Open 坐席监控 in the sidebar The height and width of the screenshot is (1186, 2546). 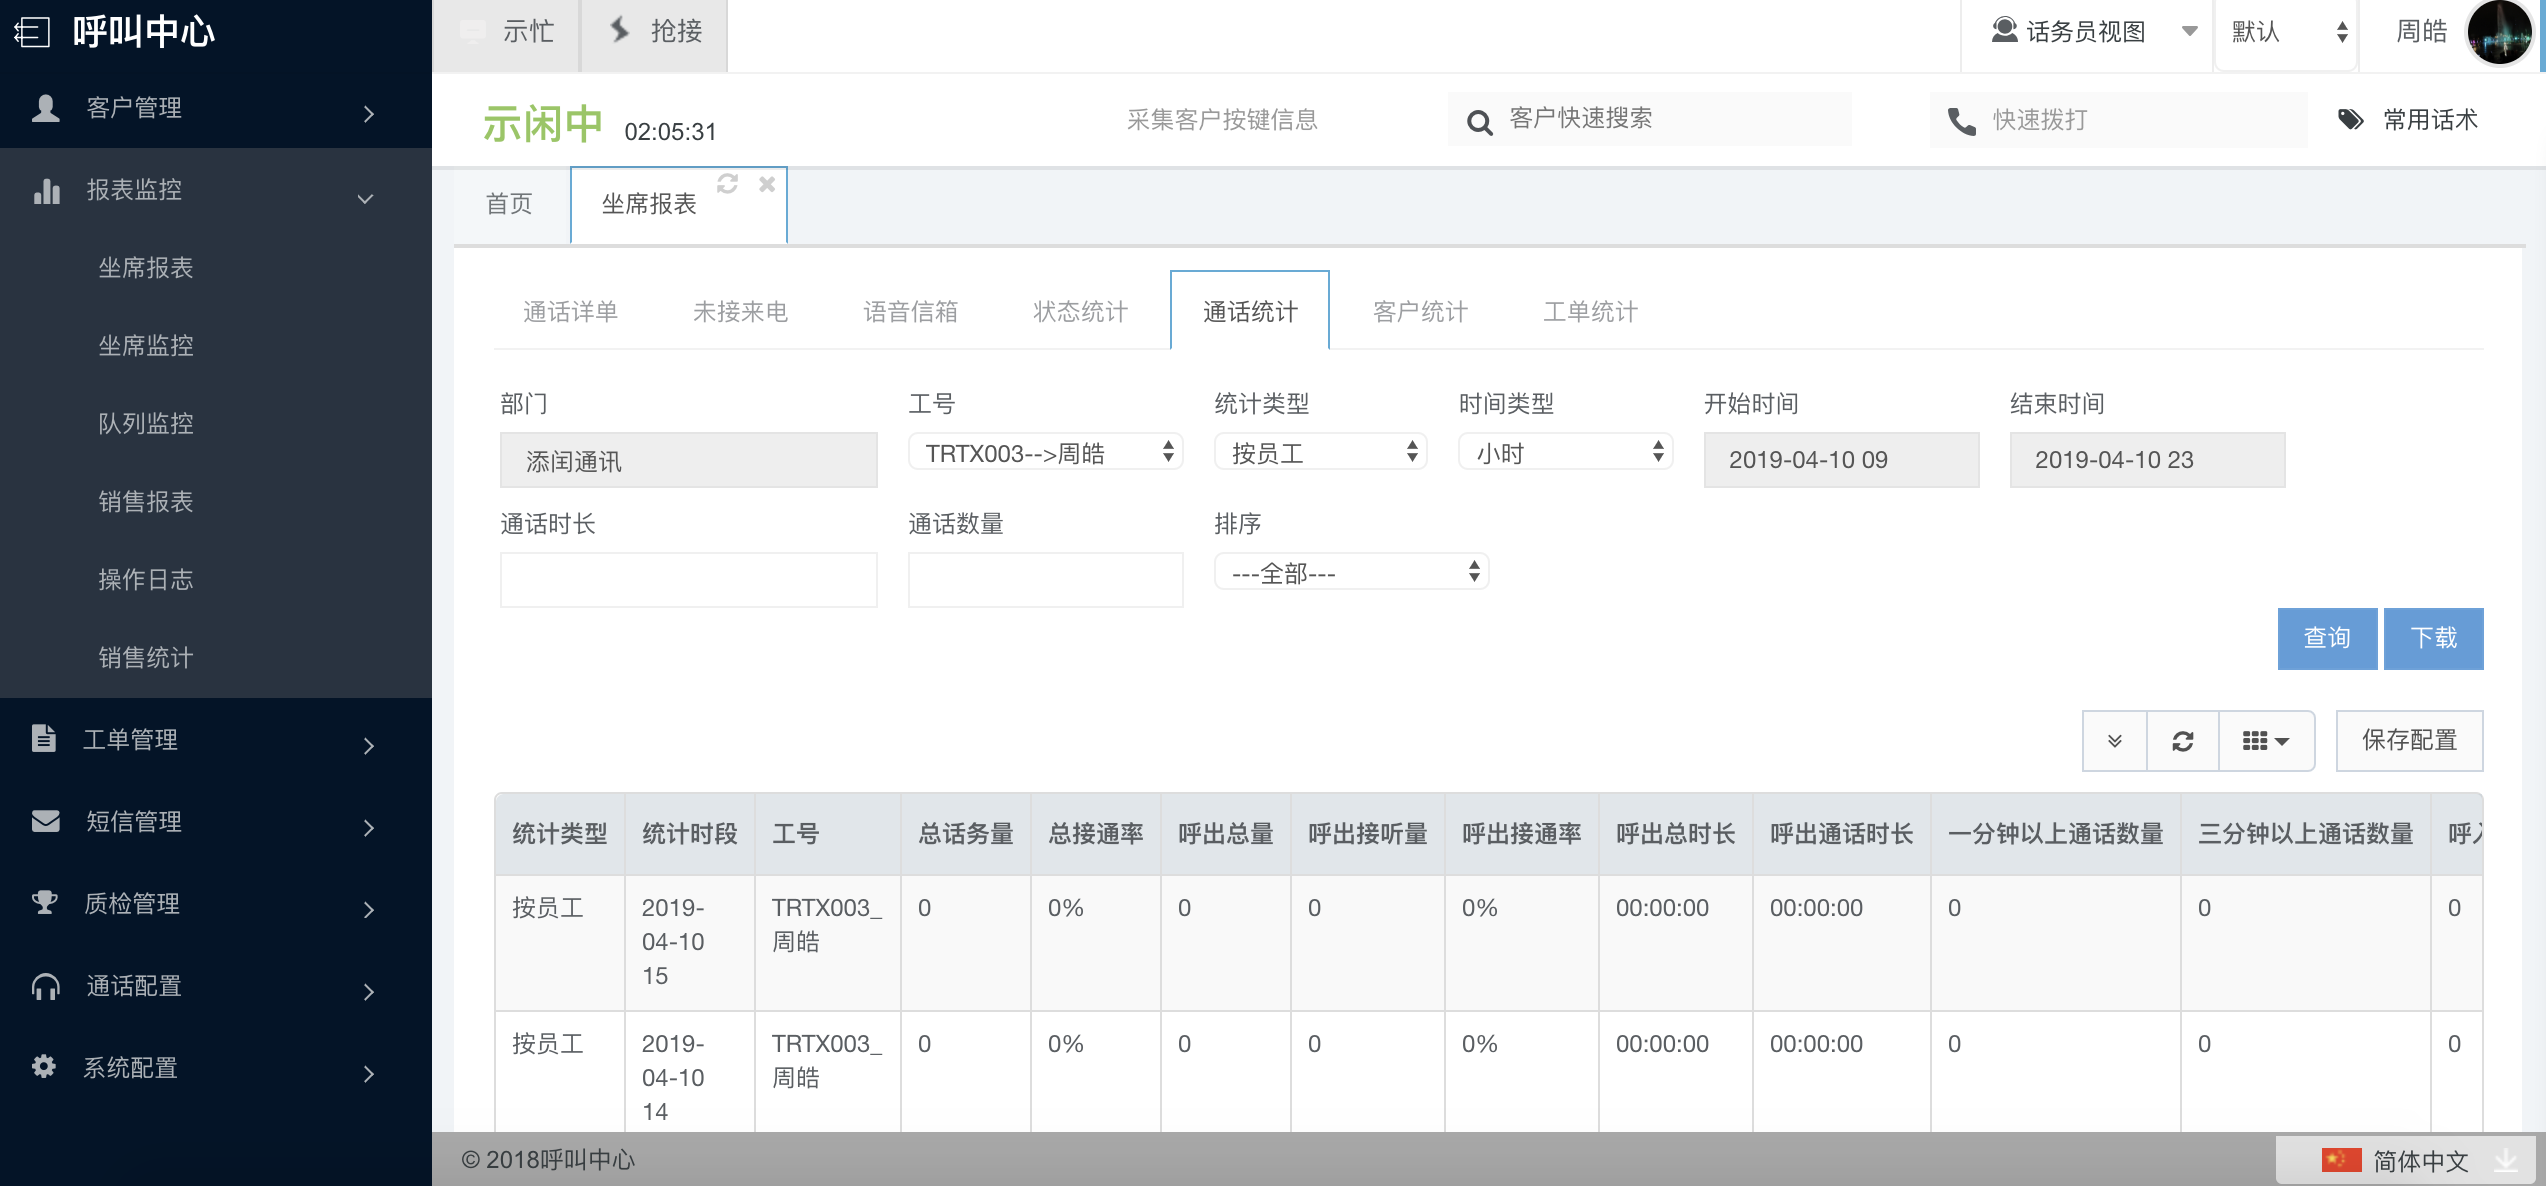click(146, 346)
